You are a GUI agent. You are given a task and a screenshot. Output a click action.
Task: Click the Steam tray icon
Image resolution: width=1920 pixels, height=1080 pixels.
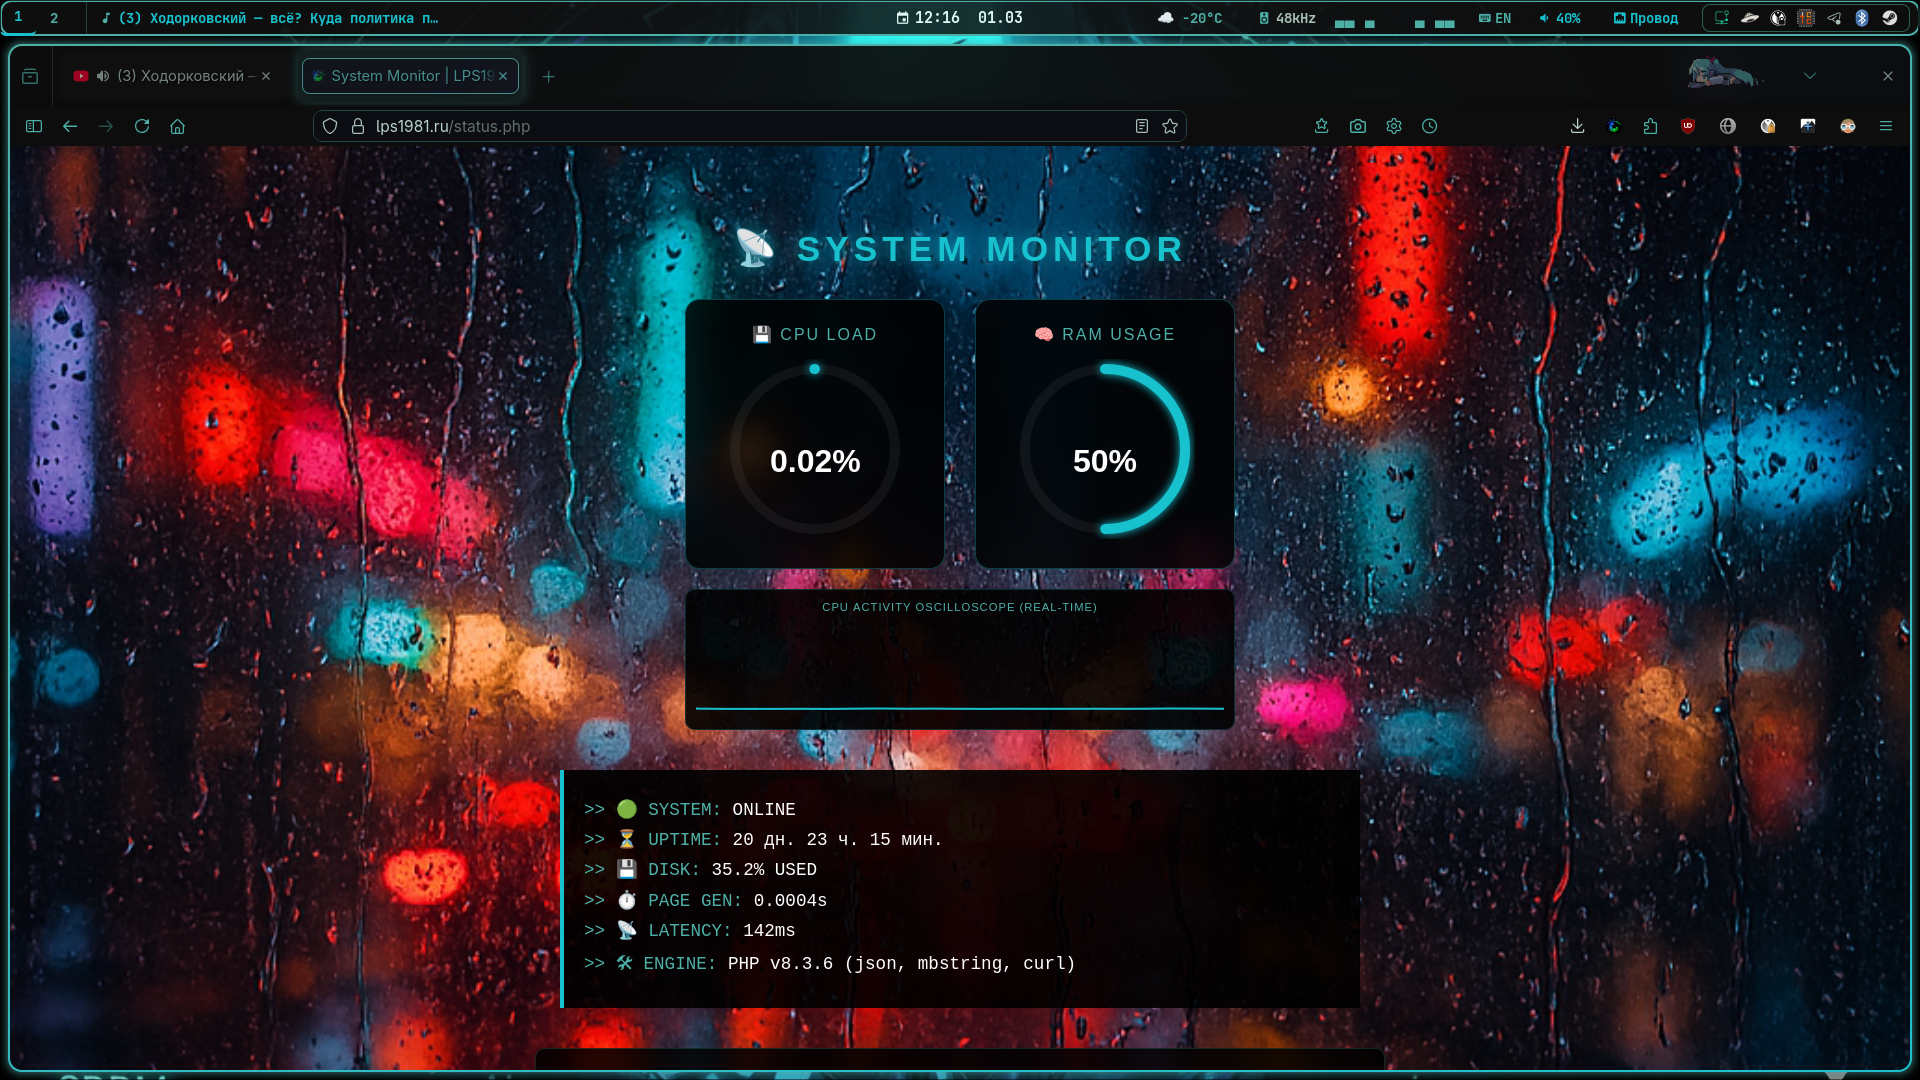click(x=1890, y=18)
